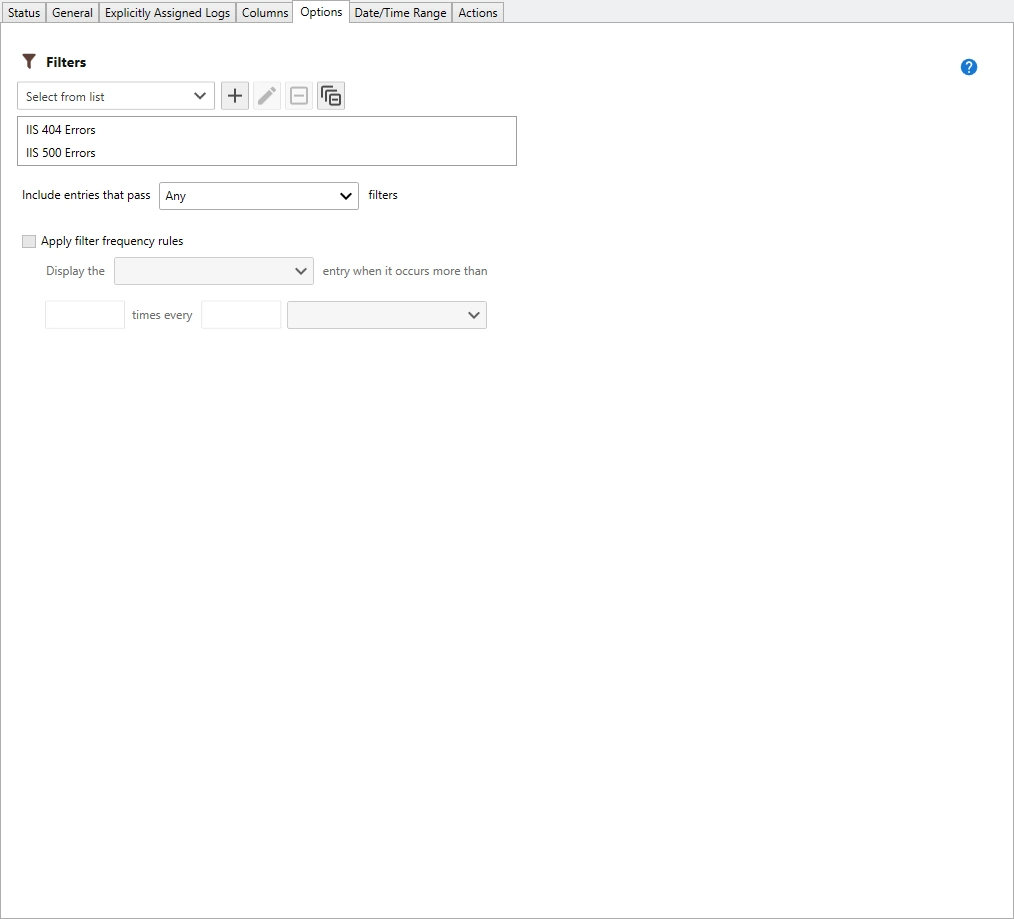
Task: Go to the Columns tab
Action: (265, 13)
